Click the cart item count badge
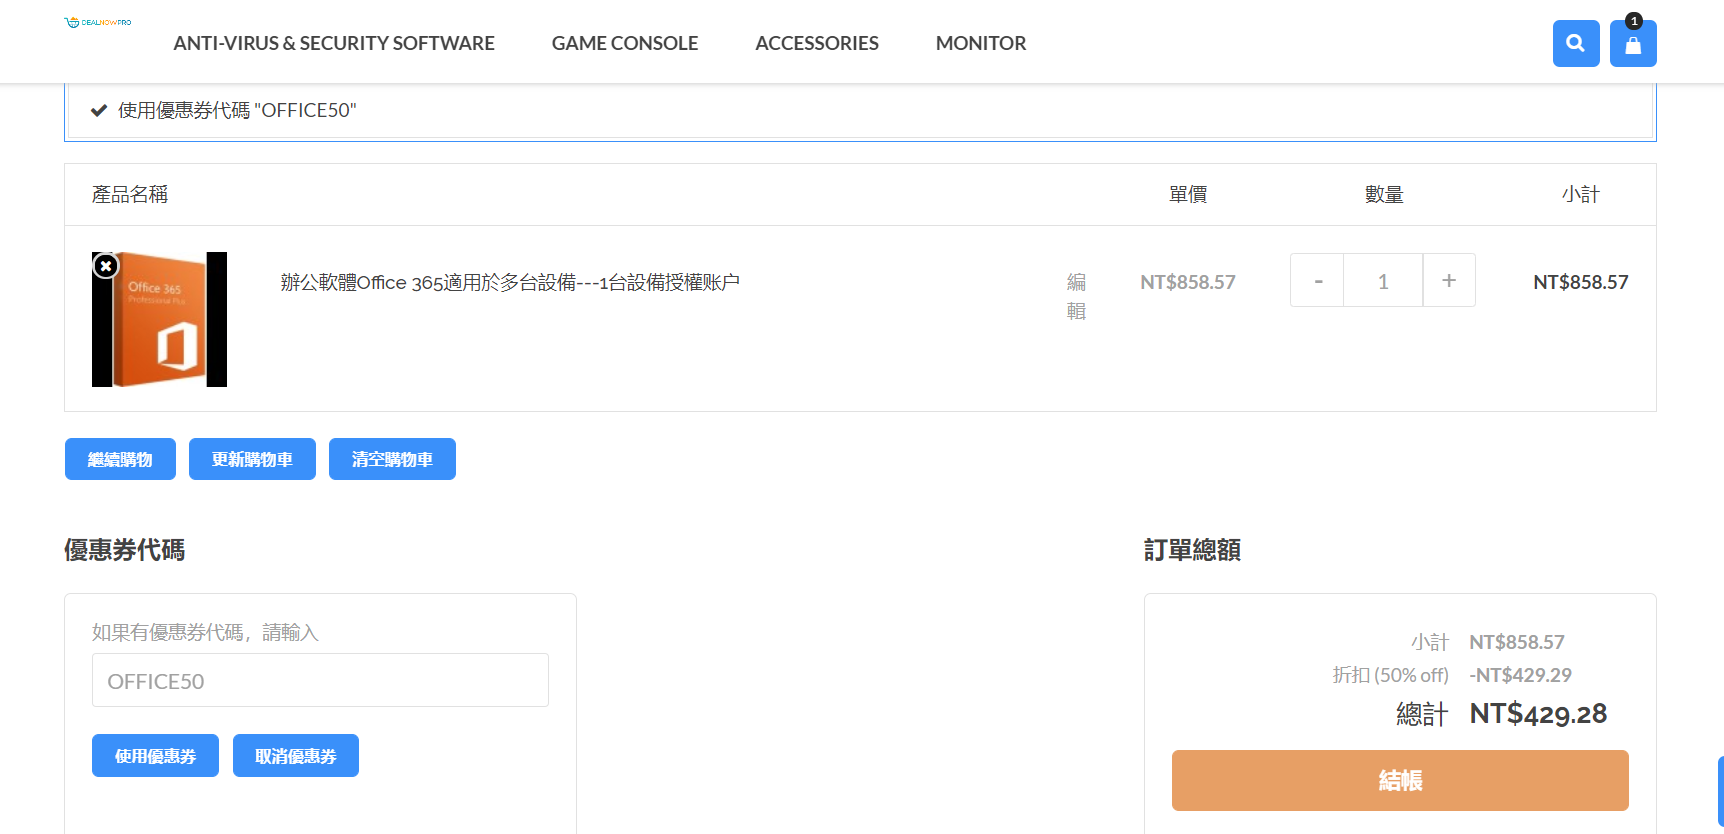The width and height of the screenshot is (1724, 834). pyautogui.click(x=1634, y=21)
